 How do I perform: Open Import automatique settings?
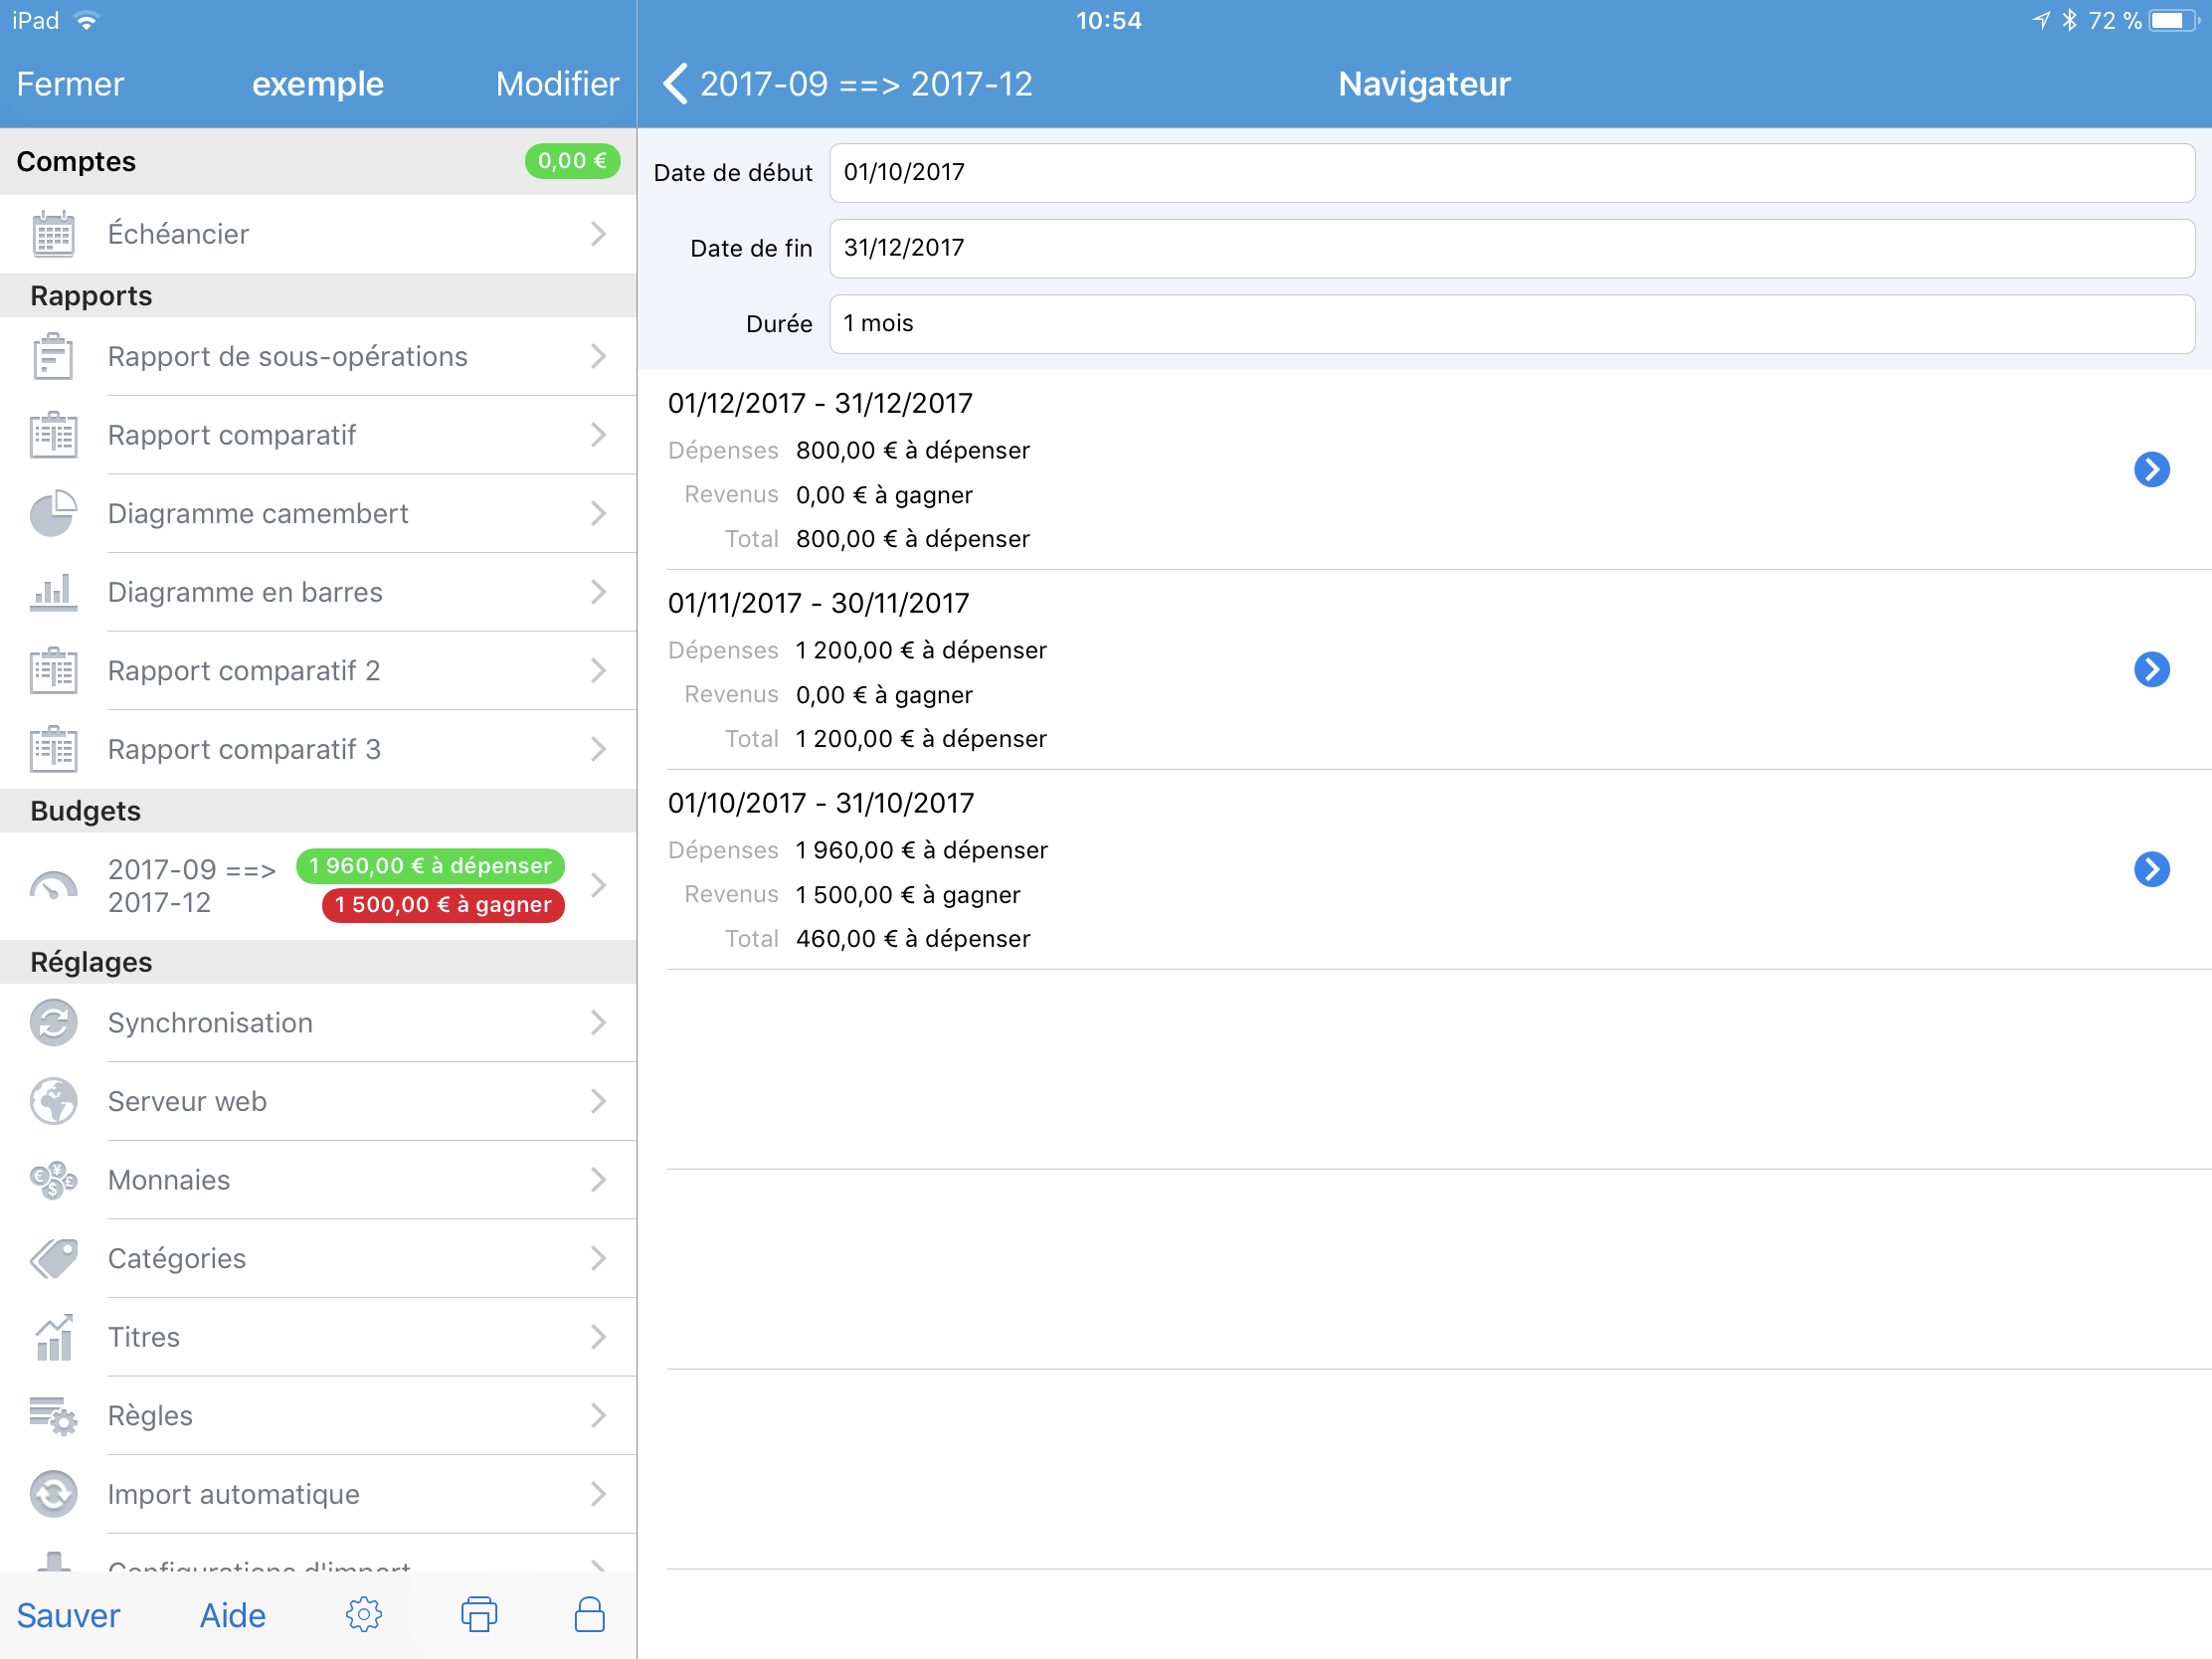click(x=318, y=1495)
